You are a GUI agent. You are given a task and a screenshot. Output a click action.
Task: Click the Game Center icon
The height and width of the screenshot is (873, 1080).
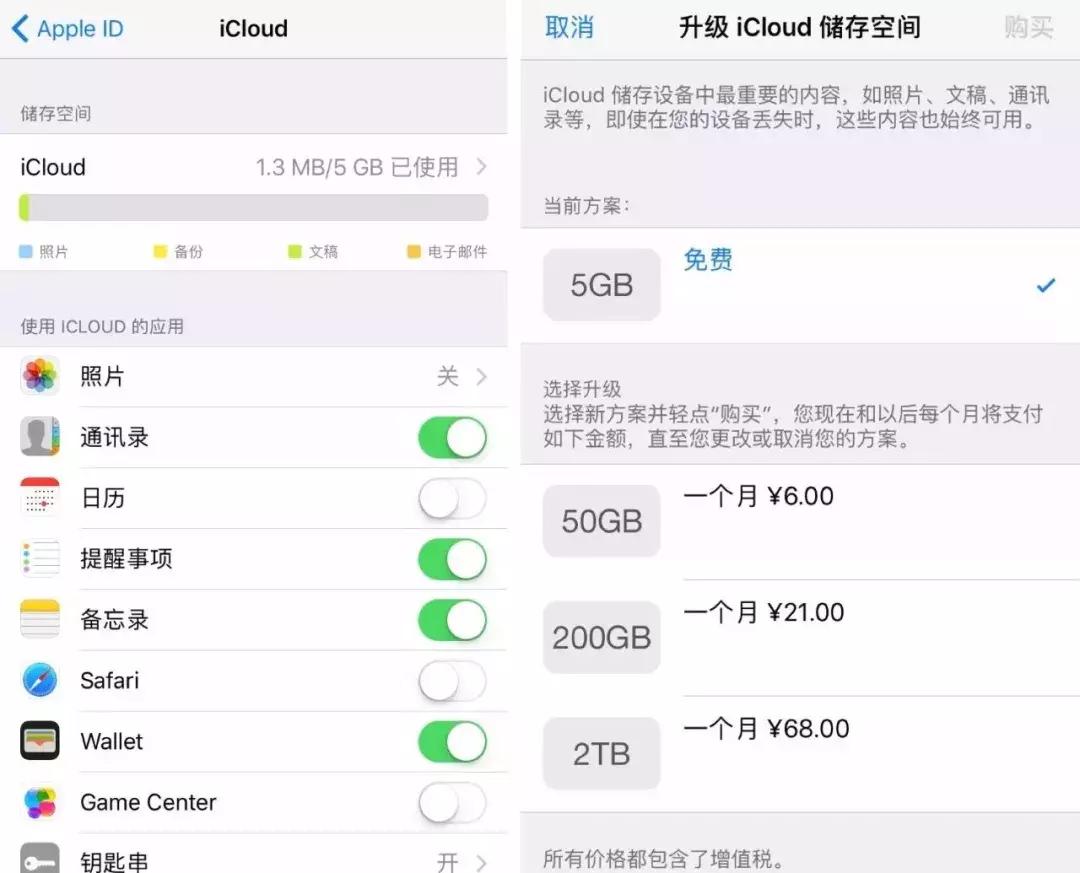point(39,803)
